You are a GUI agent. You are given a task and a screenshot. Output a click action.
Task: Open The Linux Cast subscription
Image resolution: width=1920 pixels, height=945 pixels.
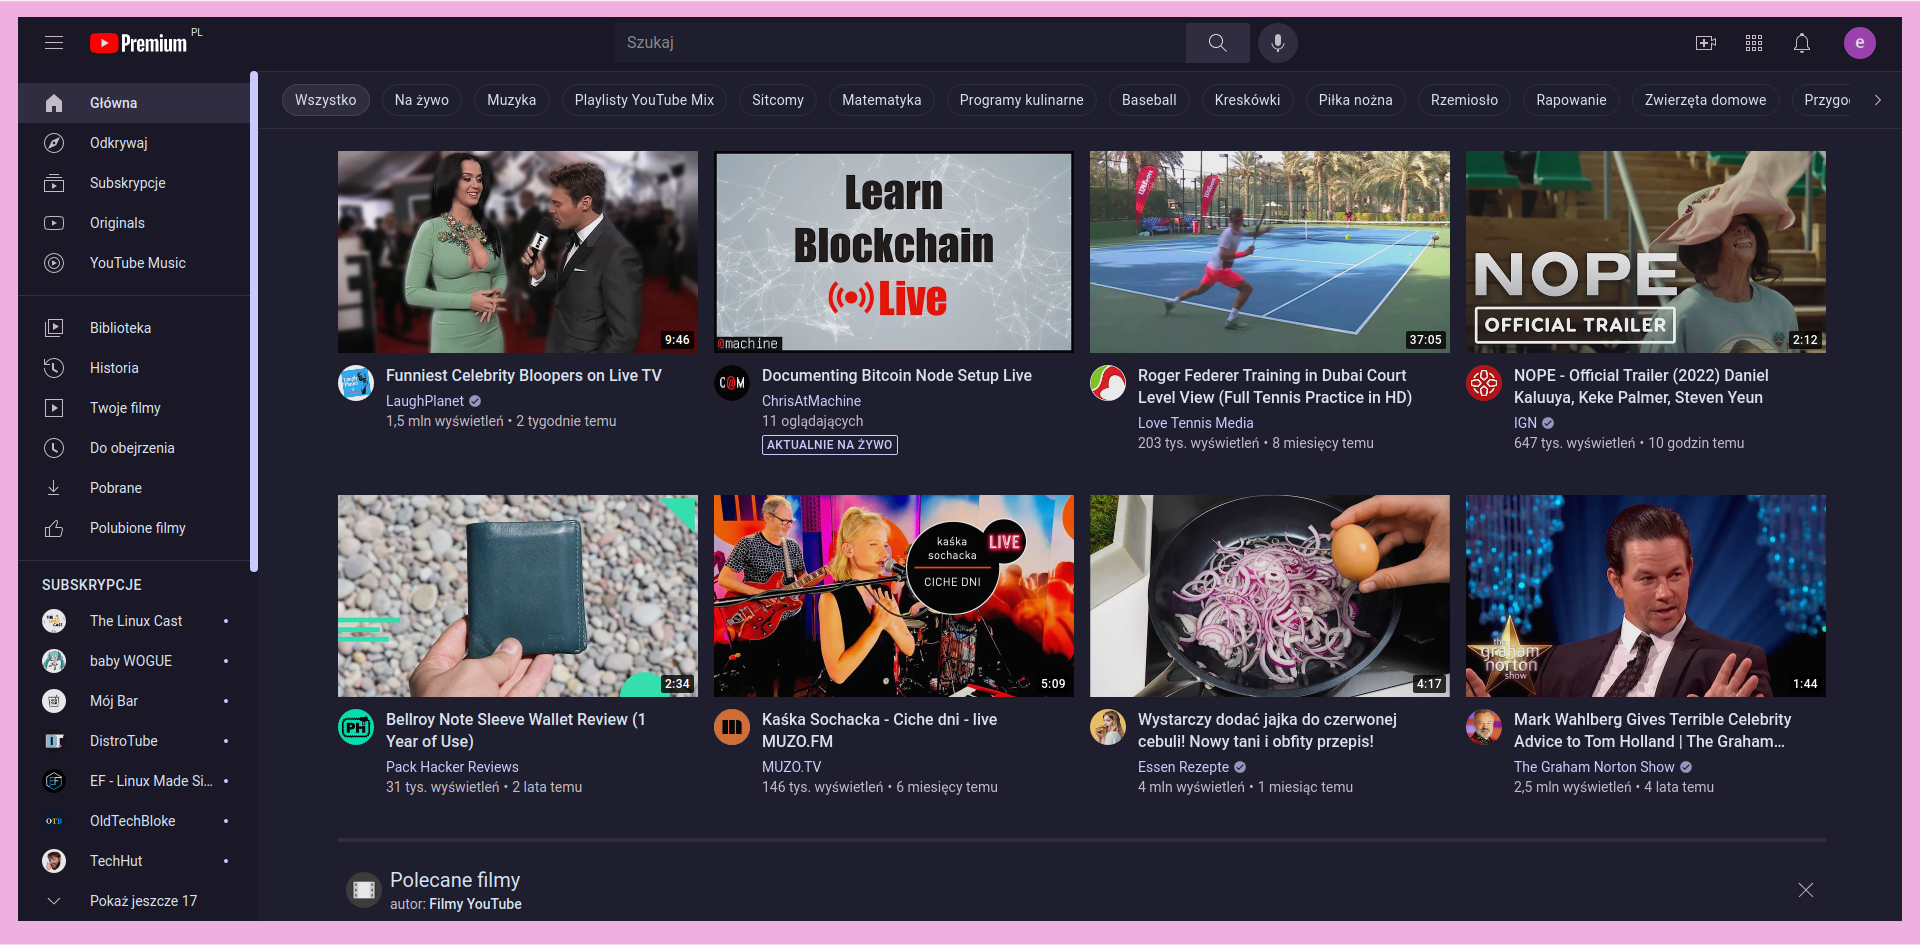(x=134, y=621)
